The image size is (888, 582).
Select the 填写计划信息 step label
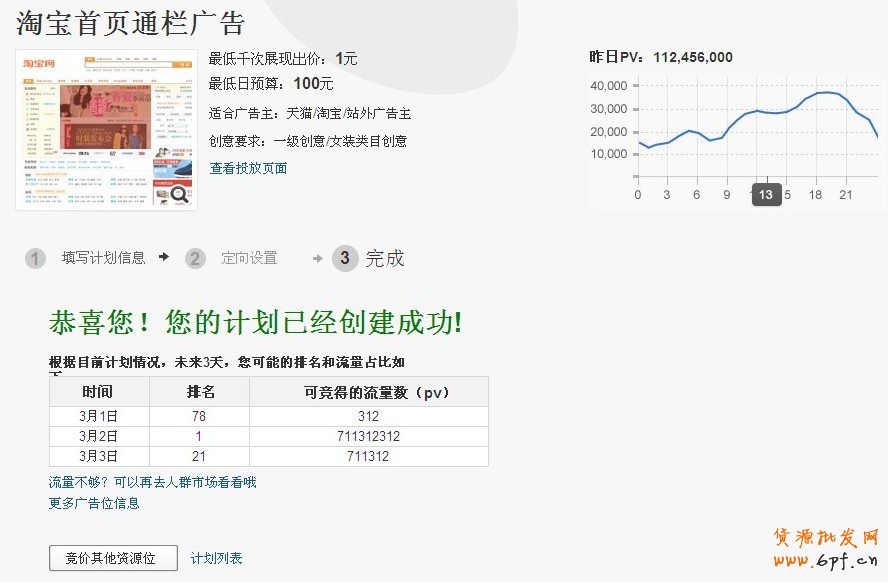pyautogui.click(x=103, y=258)
